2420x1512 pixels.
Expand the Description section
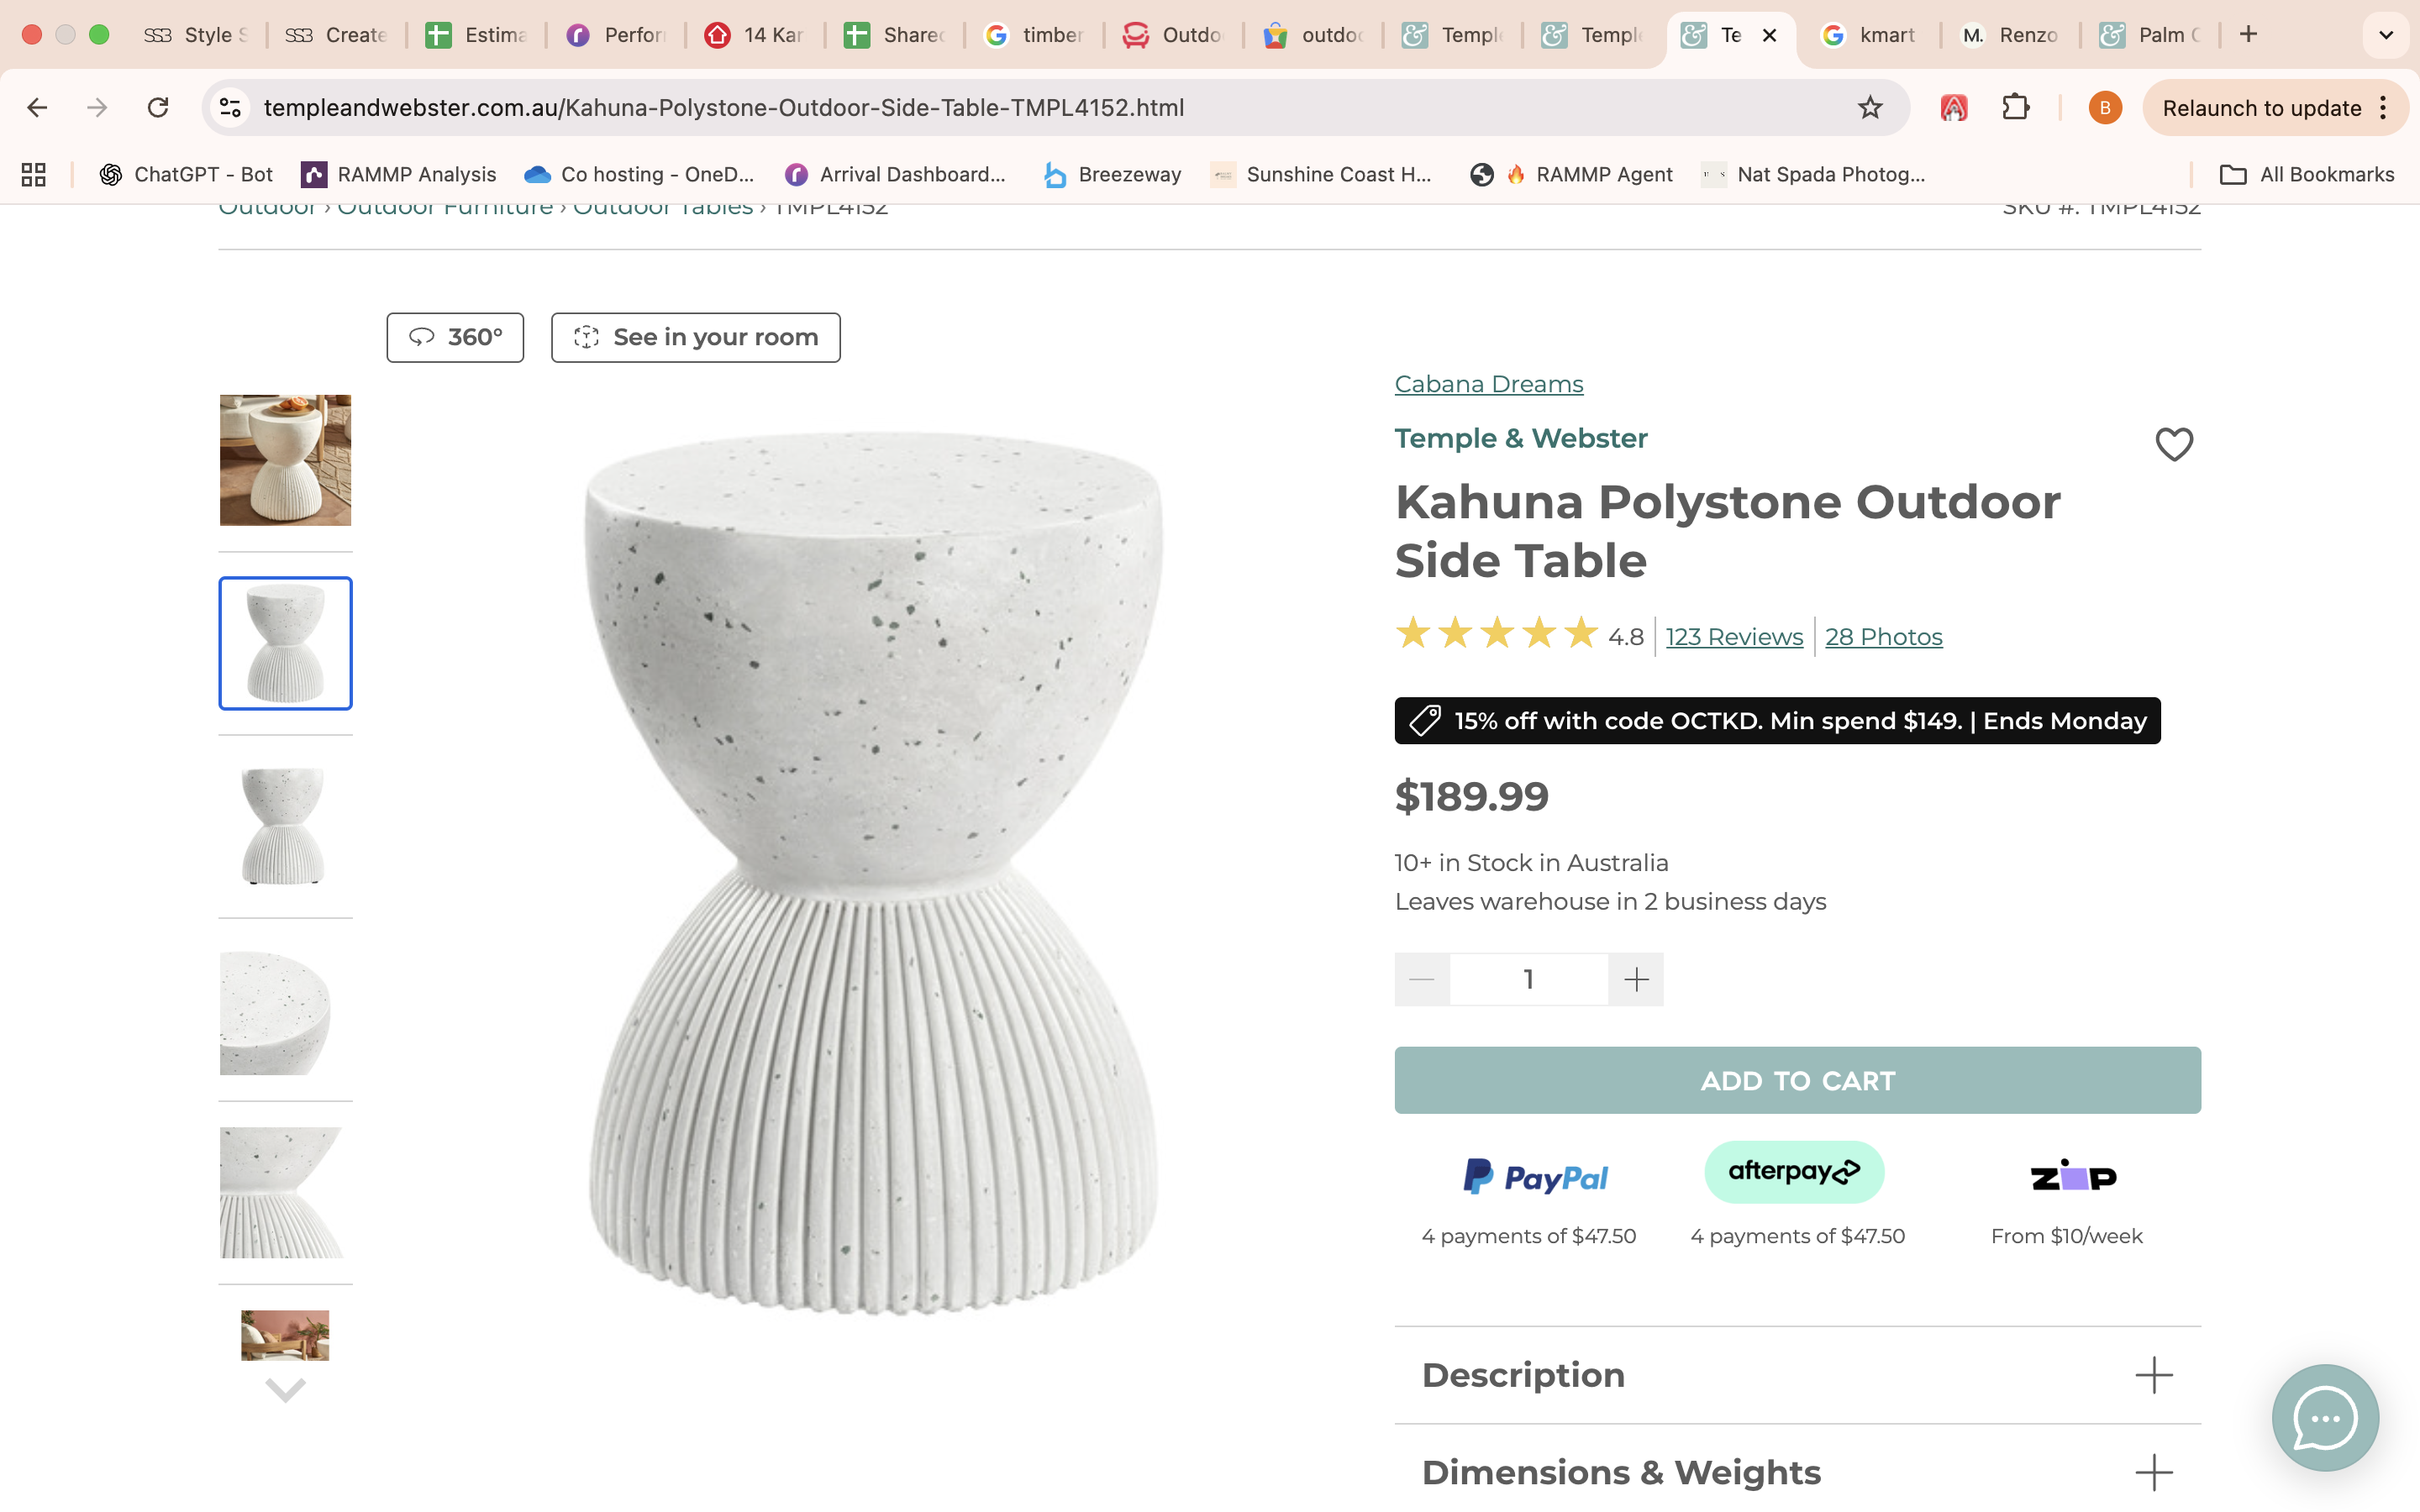click(x=2153, y=1375)
